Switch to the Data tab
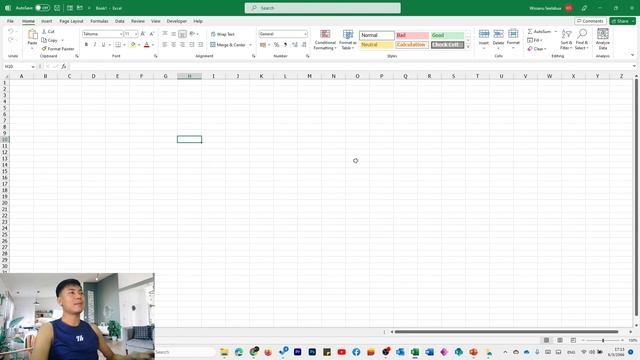The width and height of the screenshot is (640, 360). tap(120, 21)
